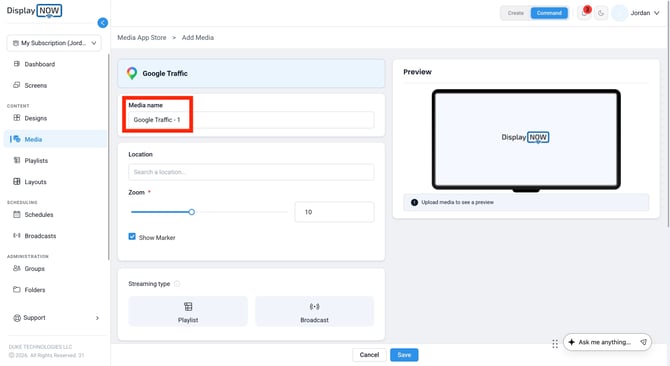The height and width of the screenshot is (366, 670).
Task: Collapse the sidebar with the blue arrow button
Action: coord(103,23)
